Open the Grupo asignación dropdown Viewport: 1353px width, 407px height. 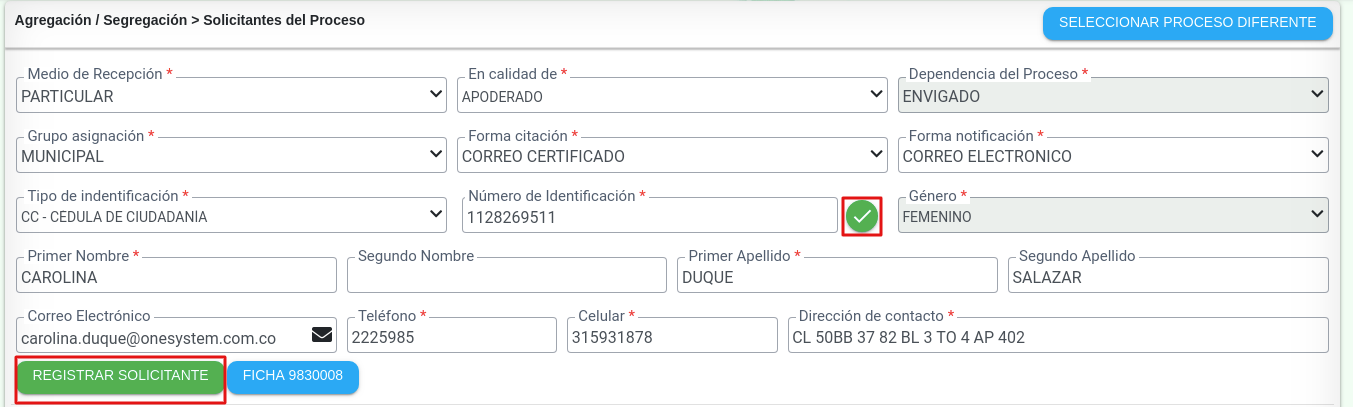coord(232,156)
